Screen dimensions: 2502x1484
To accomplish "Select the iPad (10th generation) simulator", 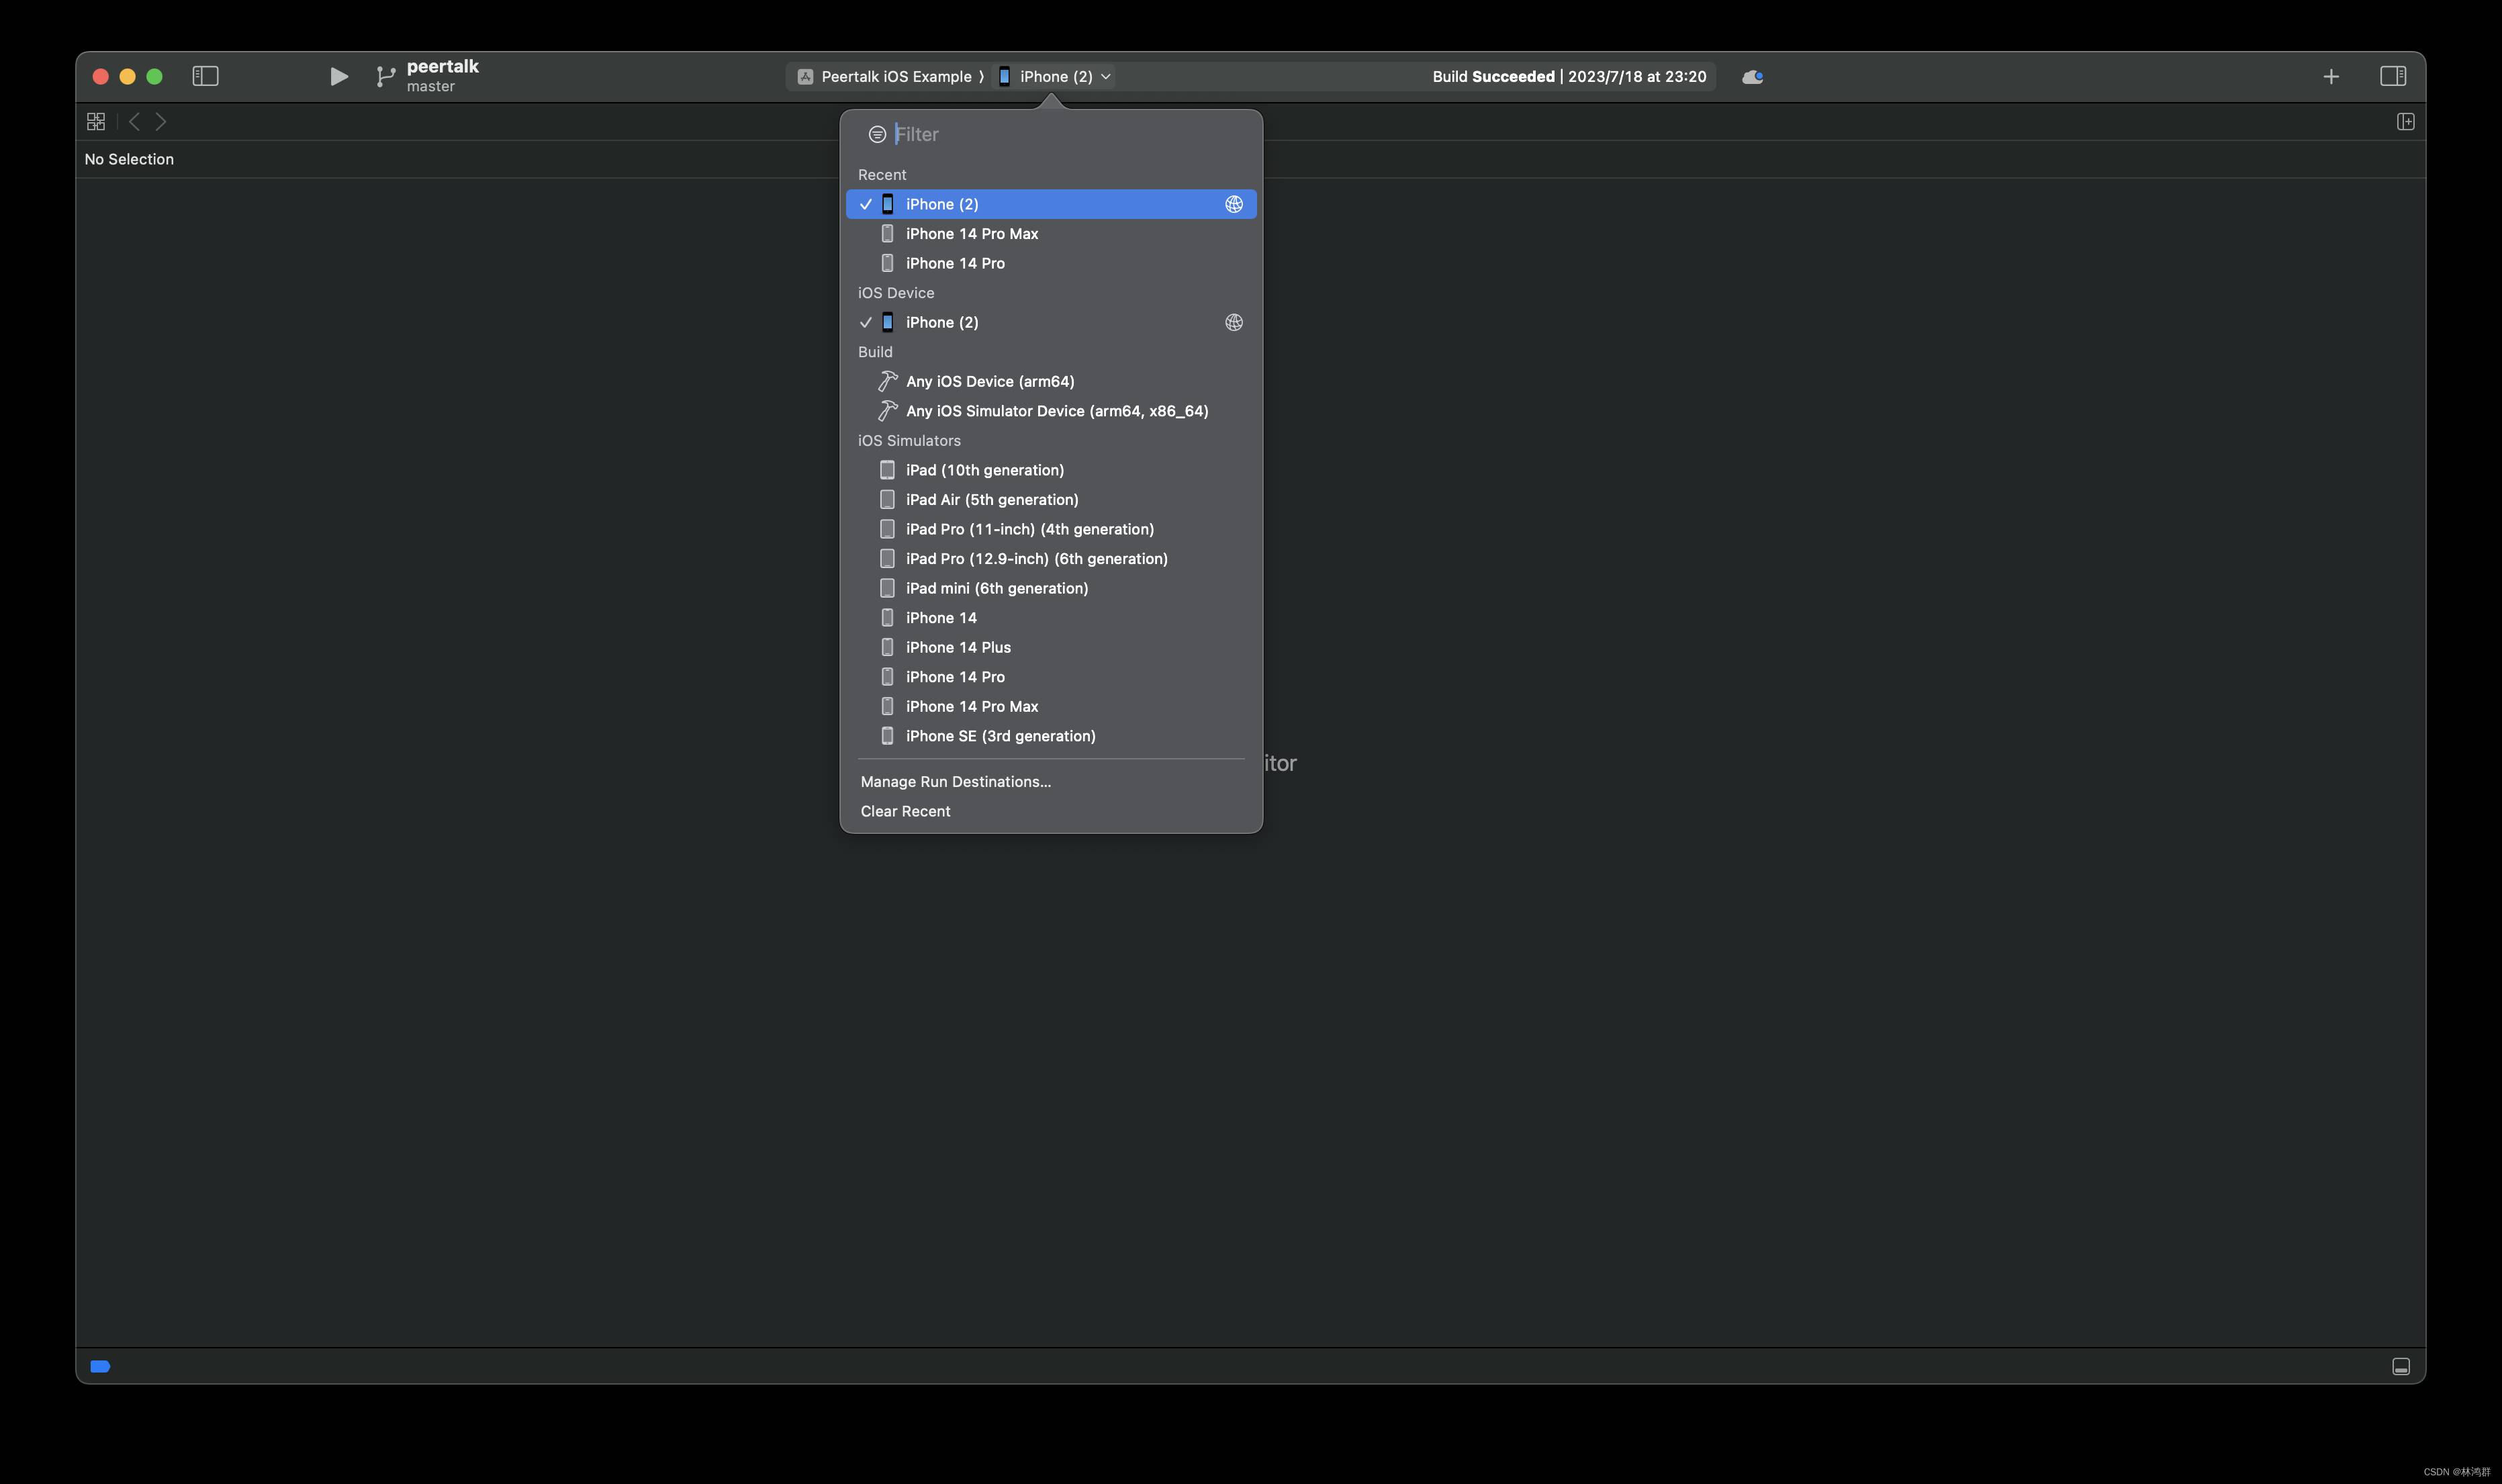I will click(x=1051, y=470).
